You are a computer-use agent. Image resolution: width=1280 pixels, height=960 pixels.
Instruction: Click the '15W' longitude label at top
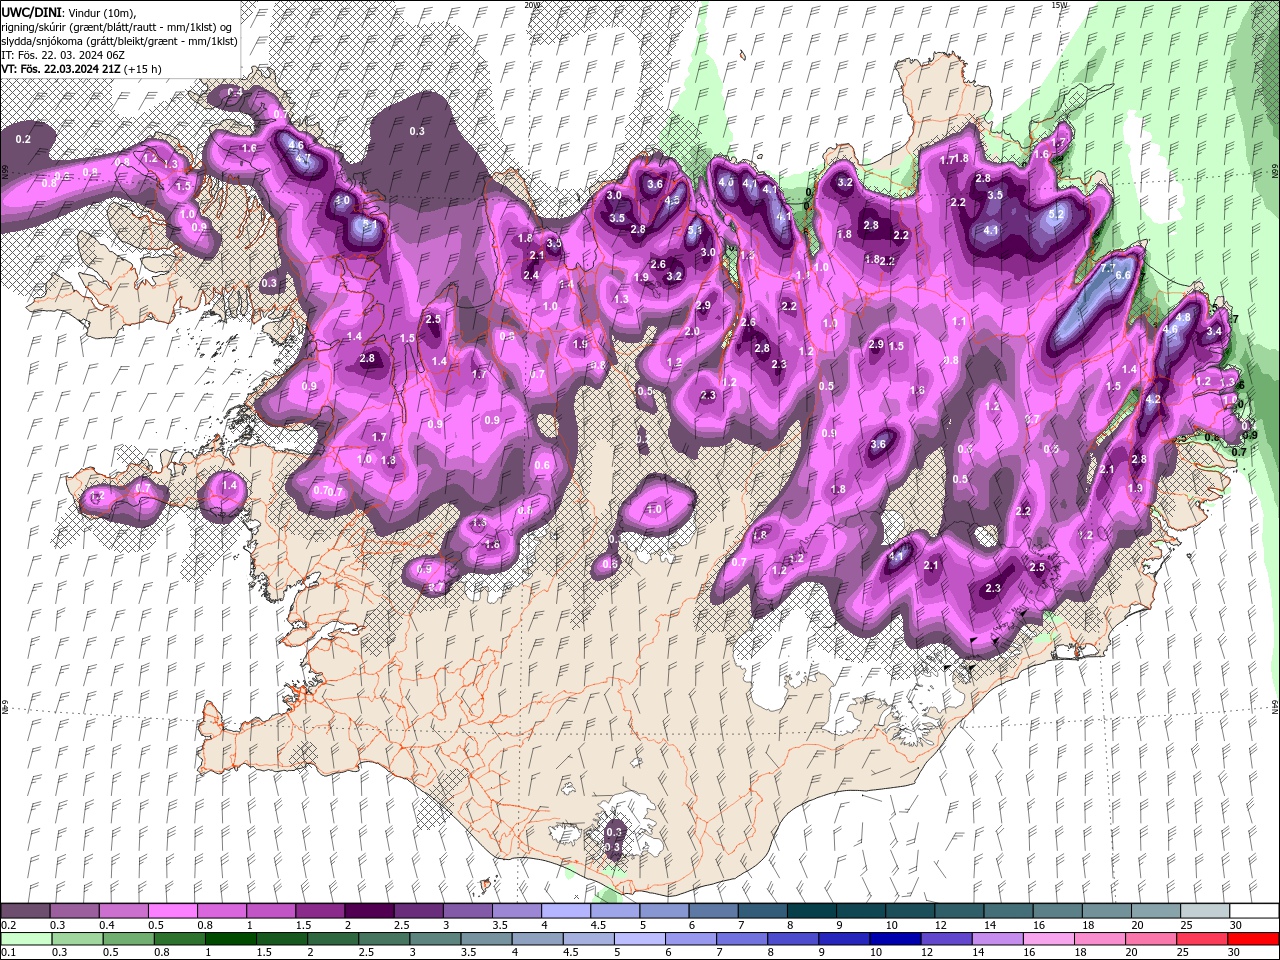click(x=1058, y=5)
